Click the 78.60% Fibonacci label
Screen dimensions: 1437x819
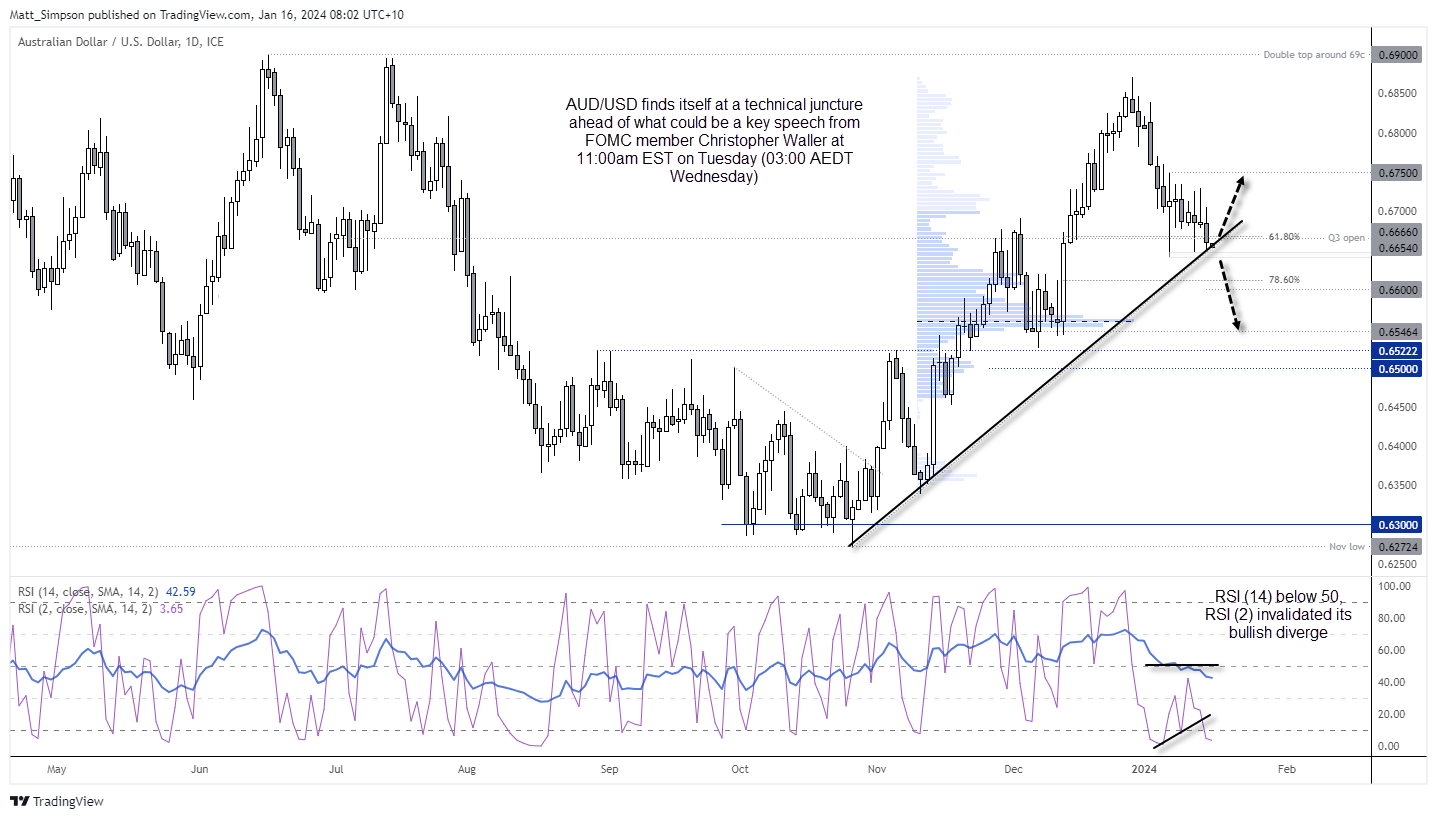1284,280
